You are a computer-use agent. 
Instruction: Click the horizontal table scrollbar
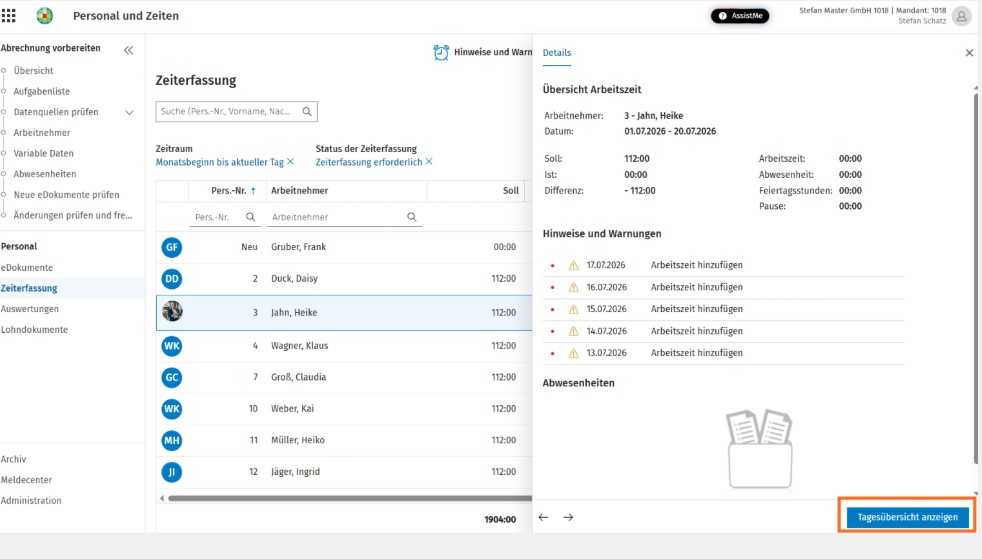[x=349, y=498]
